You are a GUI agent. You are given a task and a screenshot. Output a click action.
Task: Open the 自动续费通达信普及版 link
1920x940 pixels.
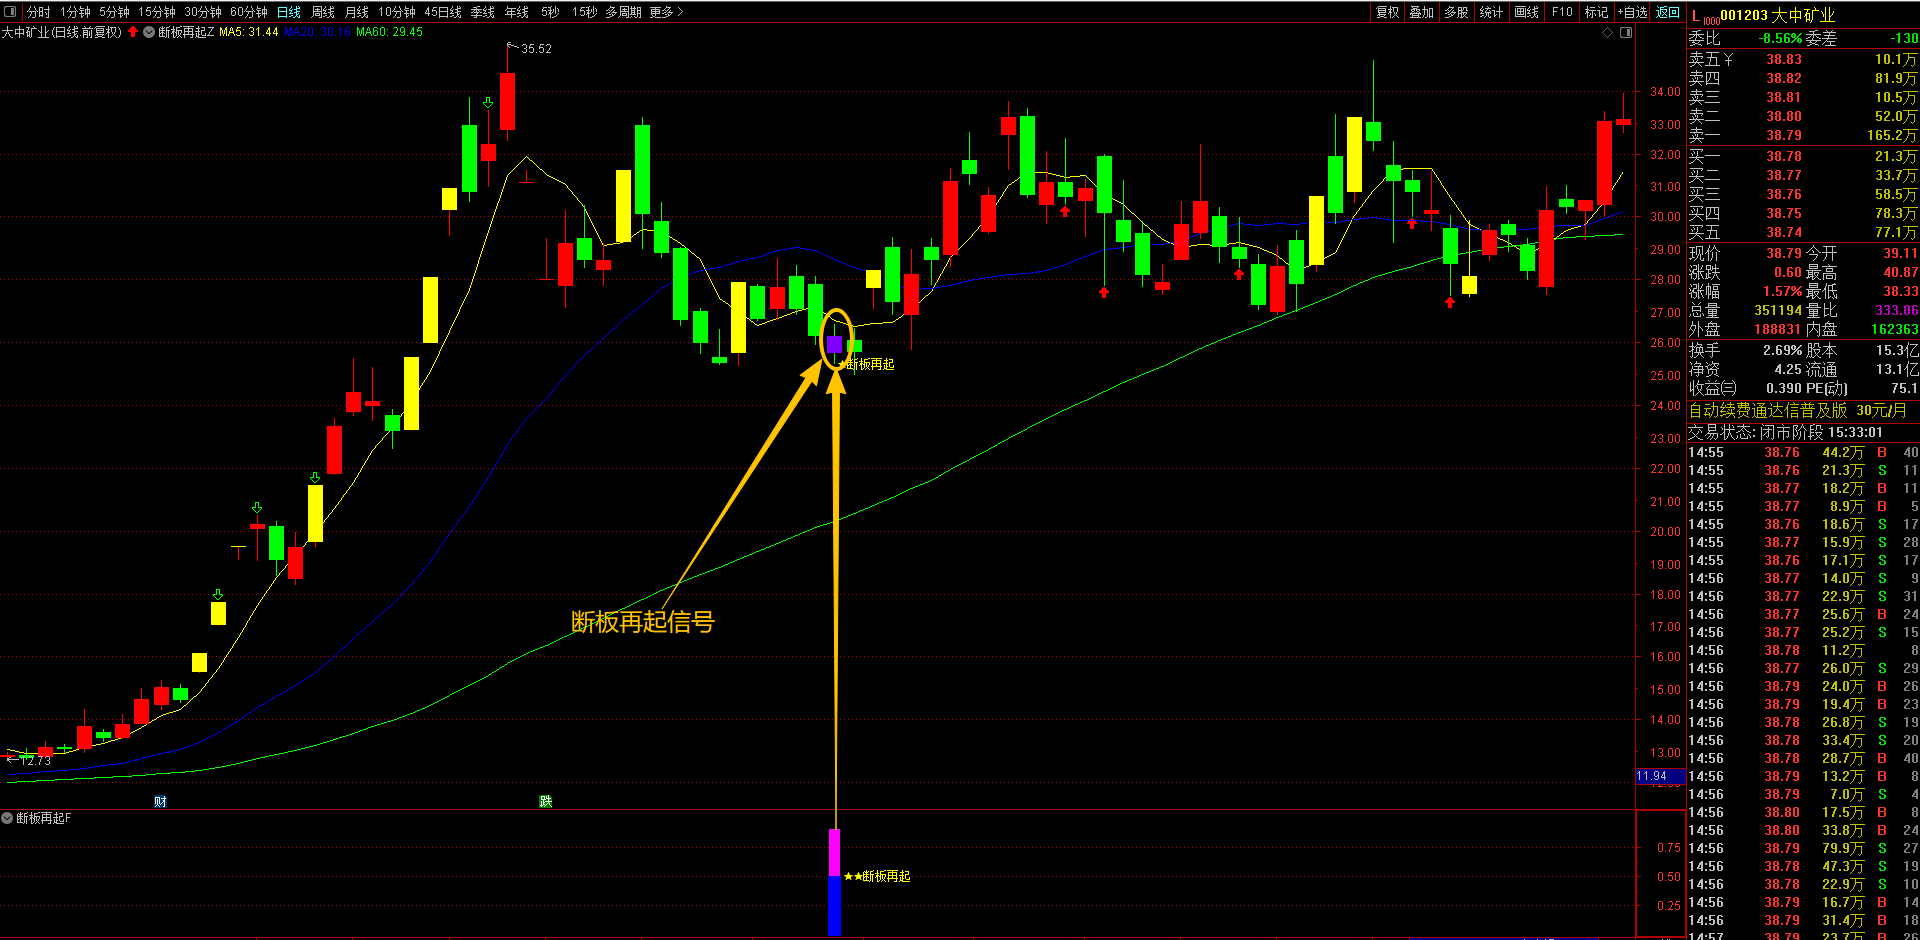click(x=1797, y=410)
